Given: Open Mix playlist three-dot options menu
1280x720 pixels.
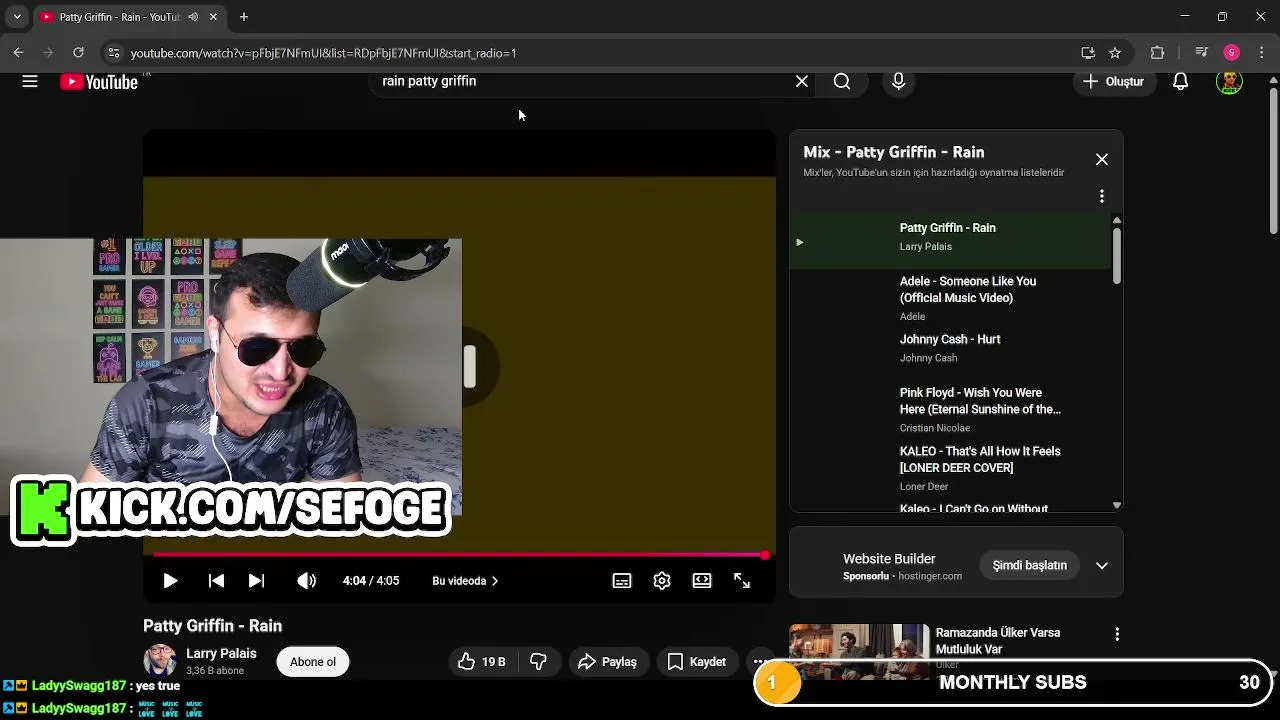Looking at the screenshot, I should 1102,196.
